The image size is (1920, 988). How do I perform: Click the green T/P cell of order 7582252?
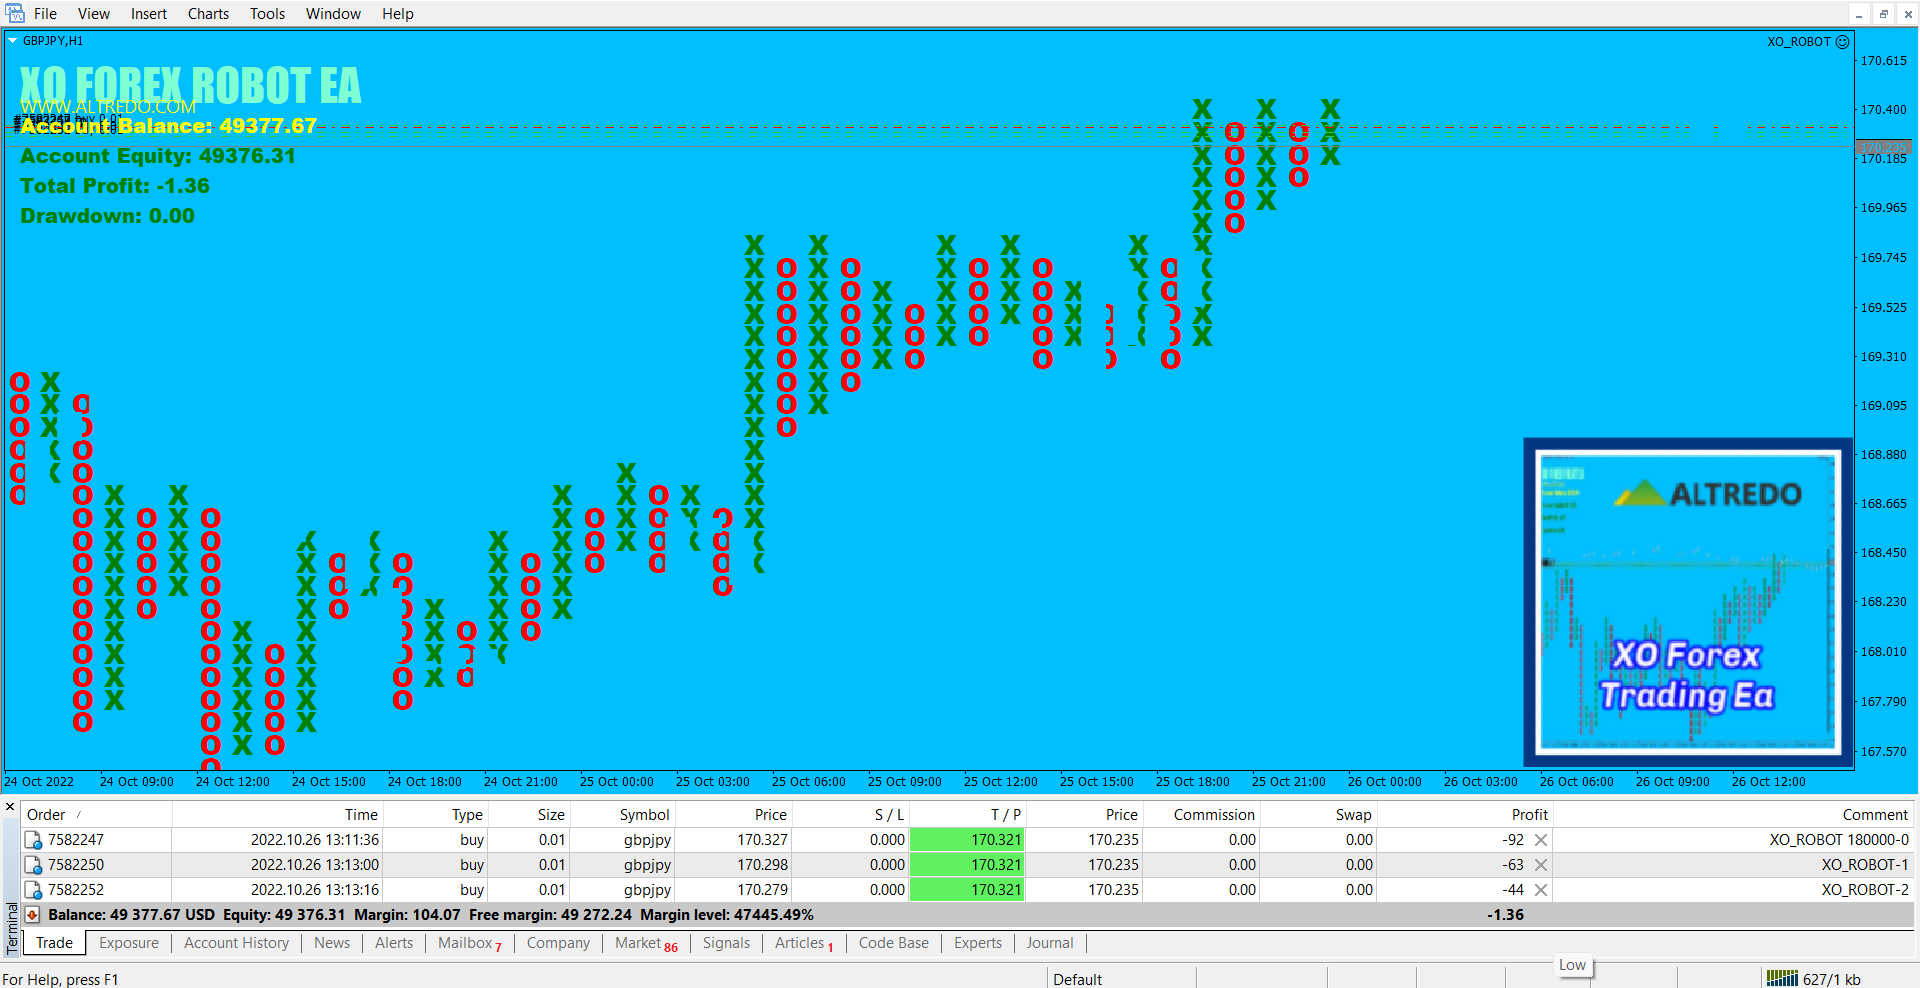(x=966, y=890)
